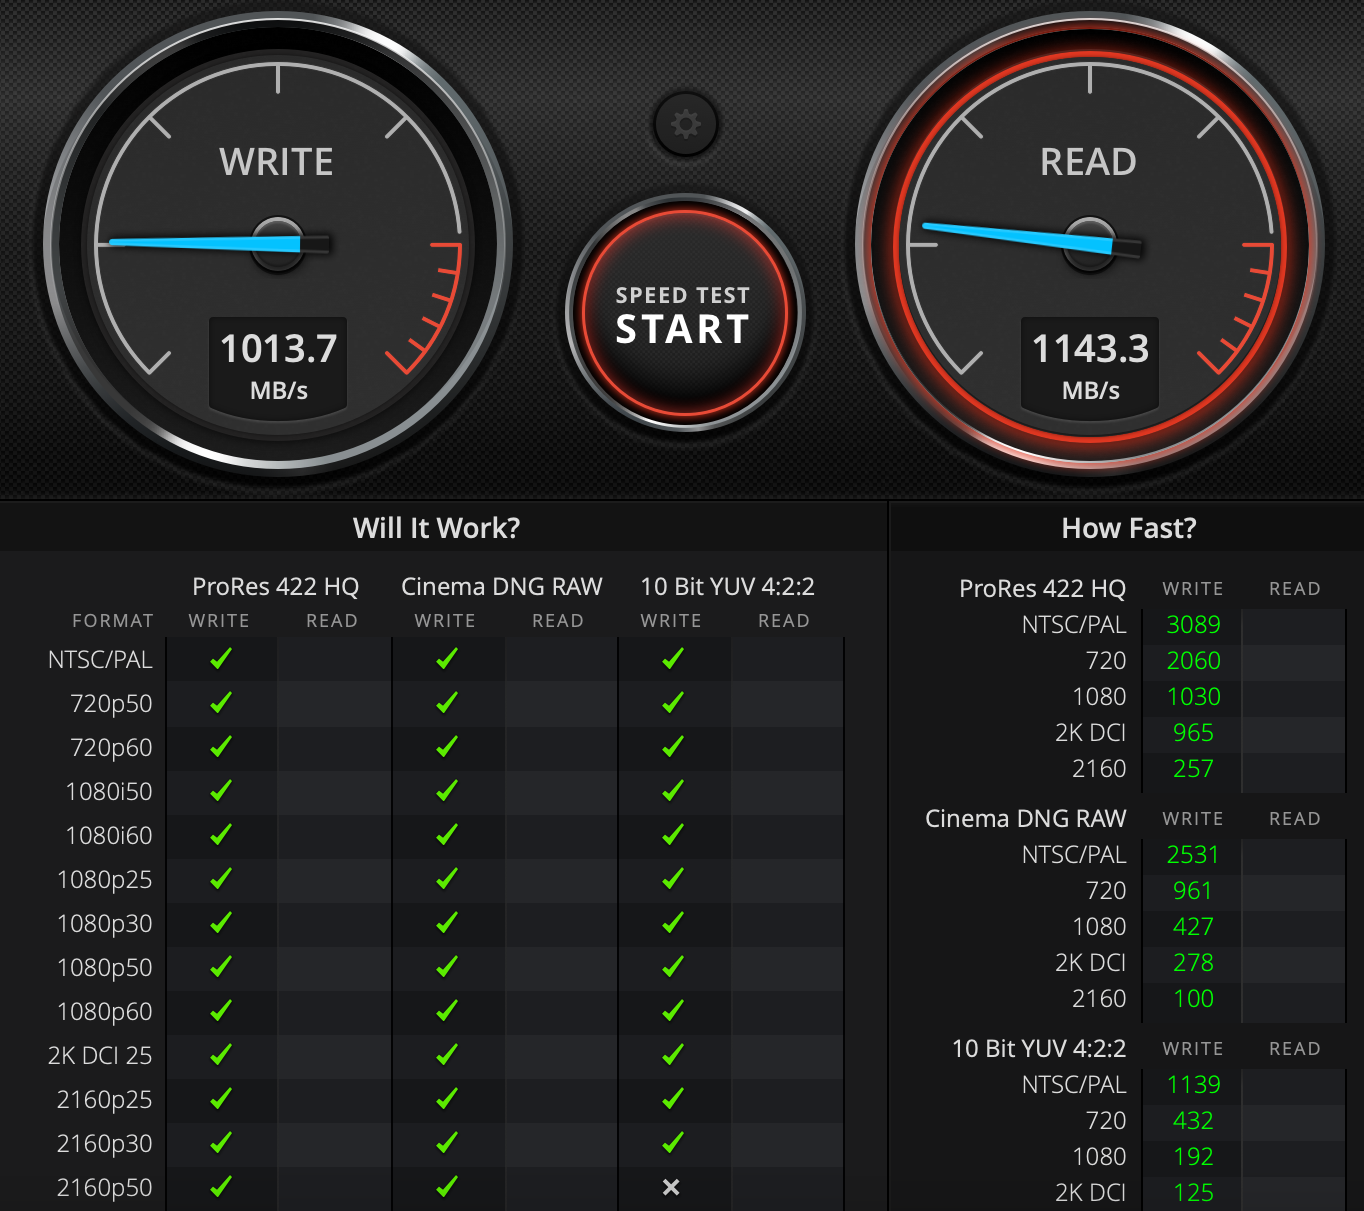Click 10 Bit YUV 4:2:2 heading in How Fast
The image size is (1364, 1211).
click(1039, 1049)
